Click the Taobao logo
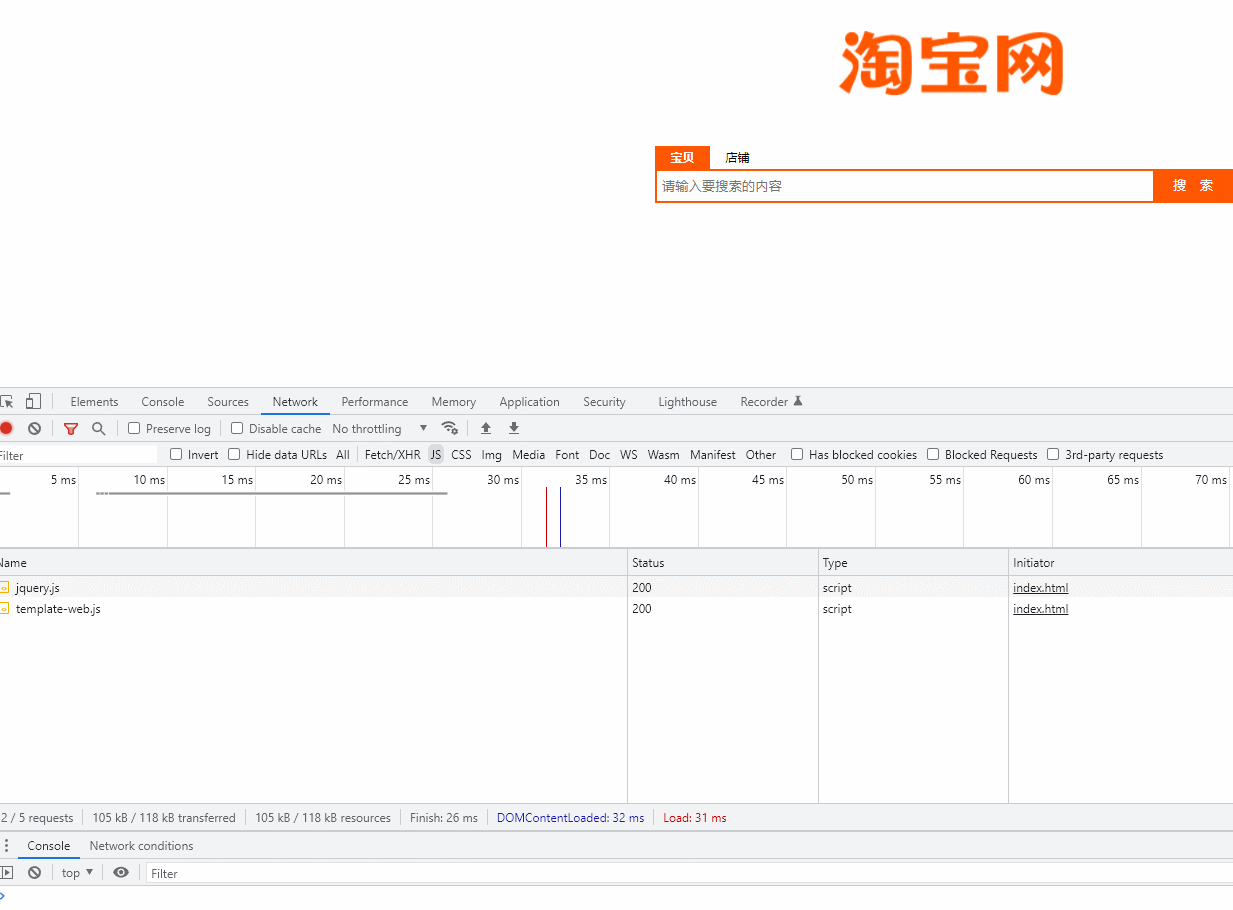1233x910 pixels. 950,62
